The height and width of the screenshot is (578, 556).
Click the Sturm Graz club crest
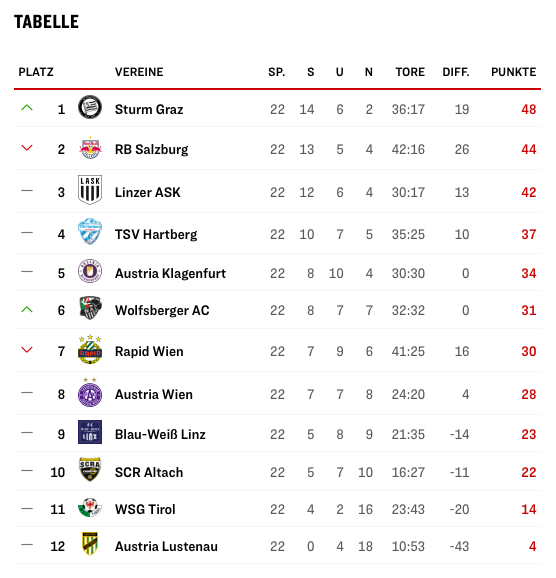tap(90, 107)
